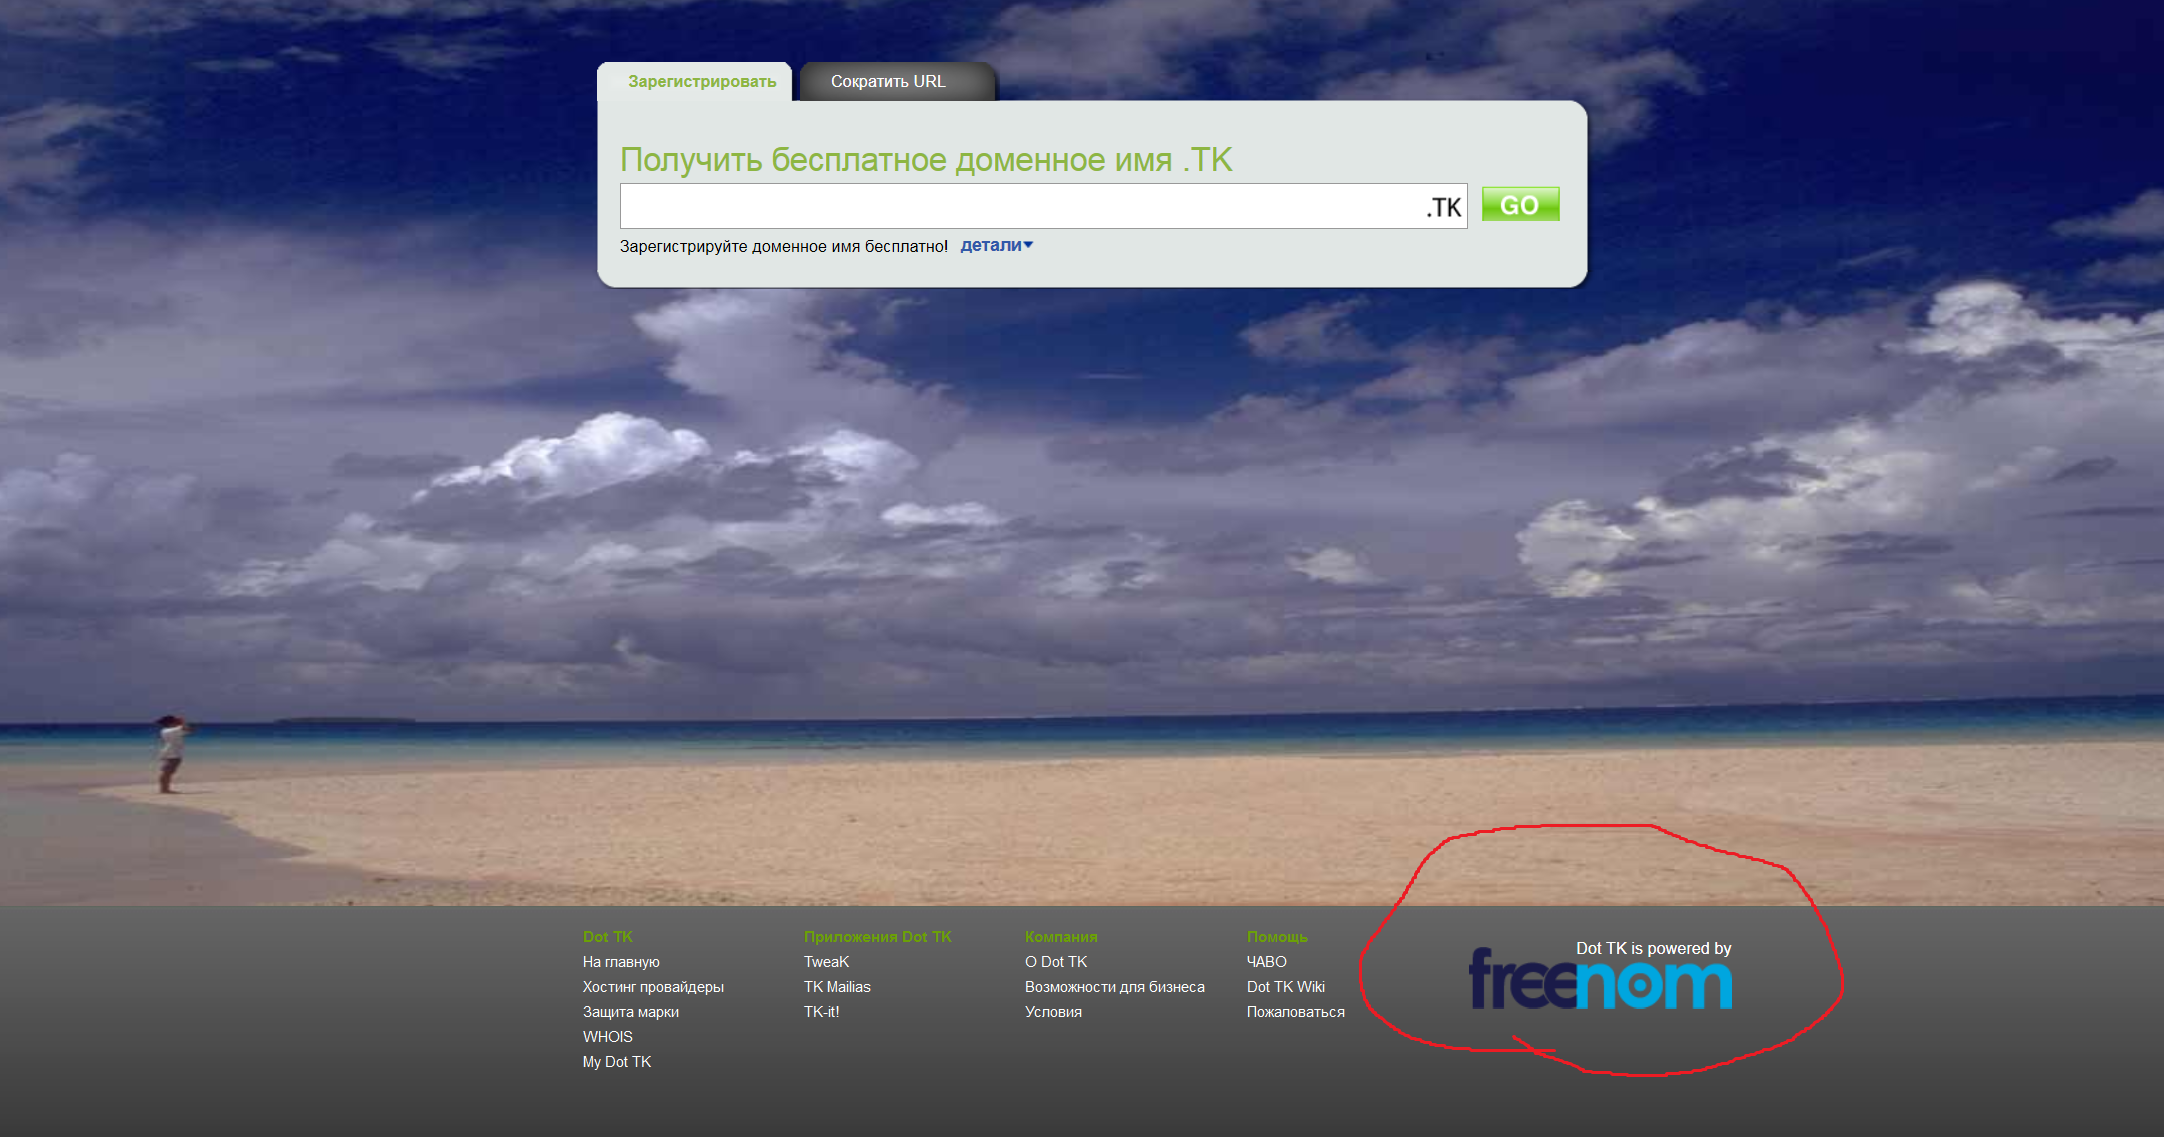This screenshot has height=1137, width=2164.
Task: Open the ЧАВО help link
Action: [x=1266, y=962]
